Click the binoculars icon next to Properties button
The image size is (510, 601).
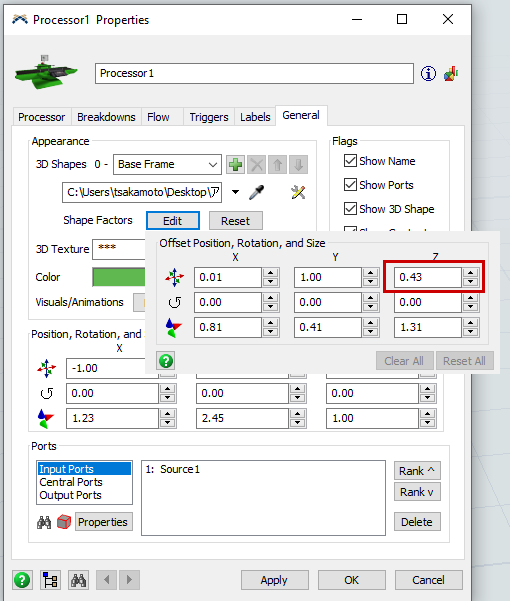pos(44,522)
